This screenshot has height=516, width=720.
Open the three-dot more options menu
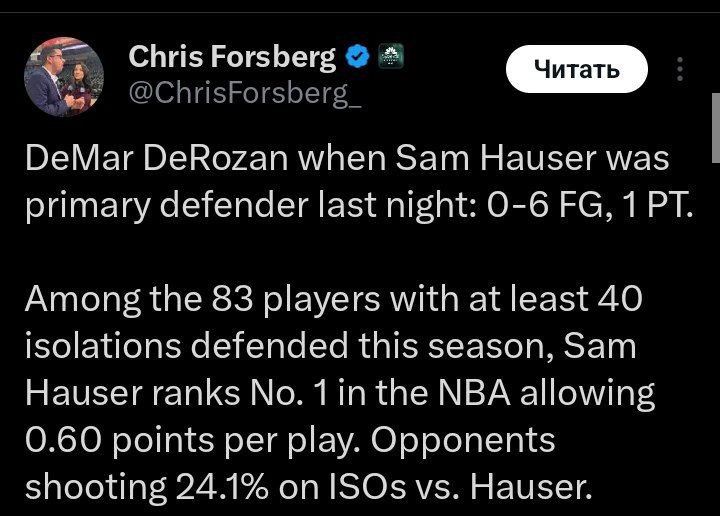click(x=680, y=69)
